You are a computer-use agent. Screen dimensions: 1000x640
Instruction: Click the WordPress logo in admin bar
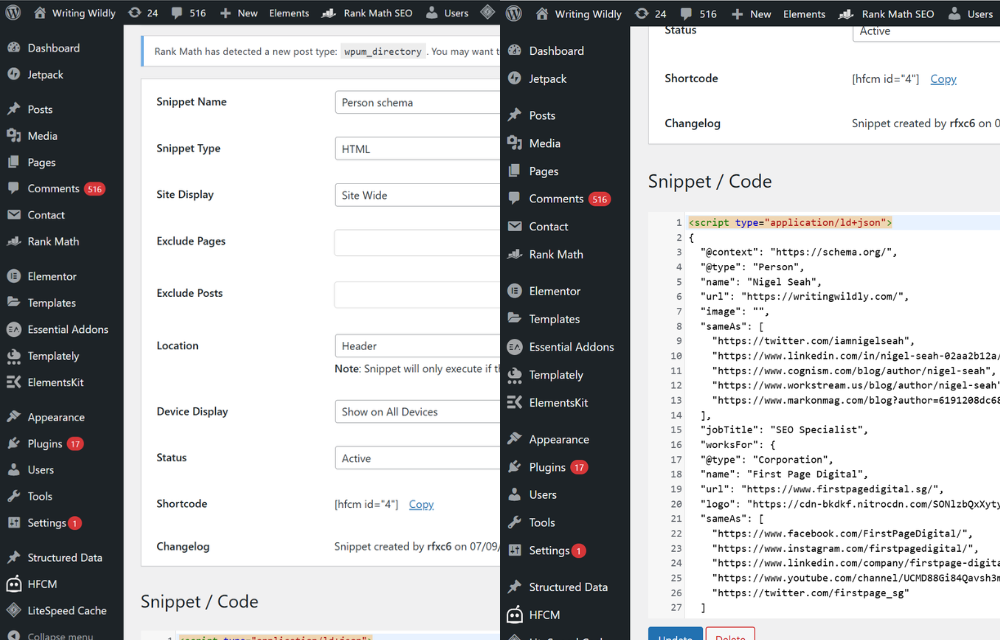[14, 14]
